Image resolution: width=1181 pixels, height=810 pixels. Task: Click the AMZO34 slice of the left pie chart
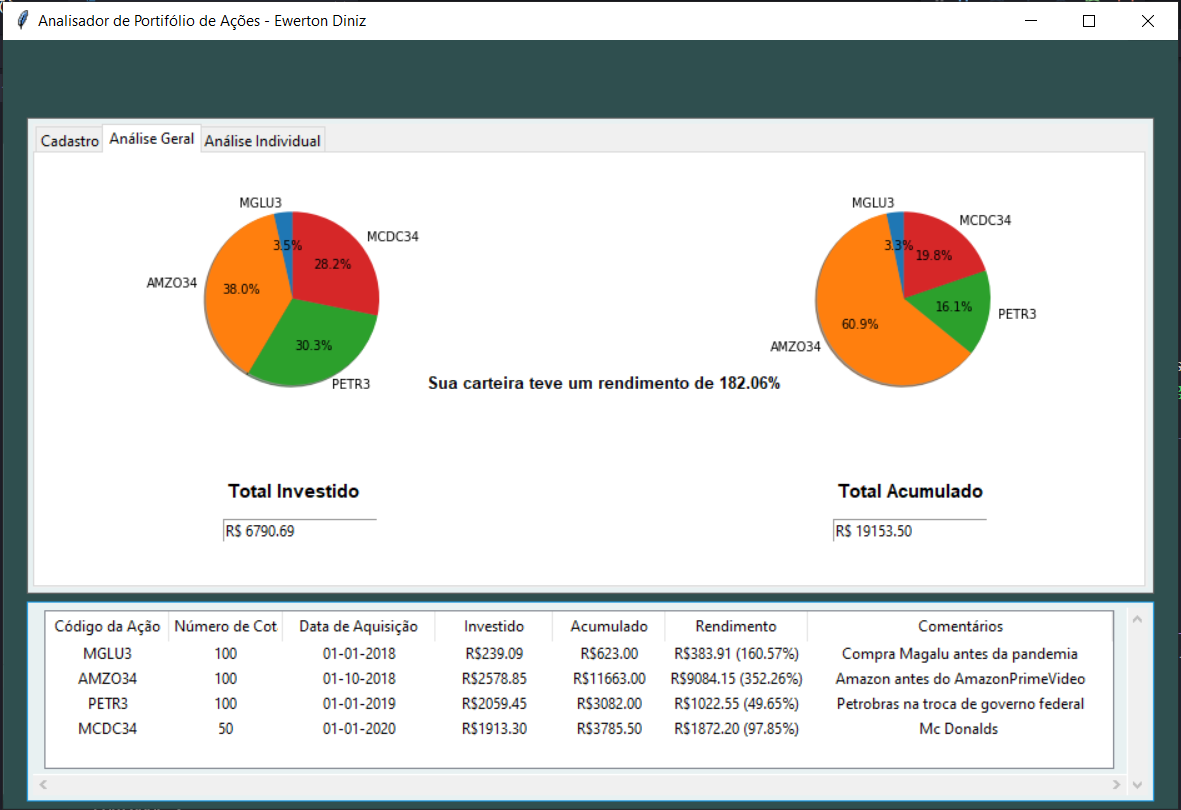tap(243, 290)
